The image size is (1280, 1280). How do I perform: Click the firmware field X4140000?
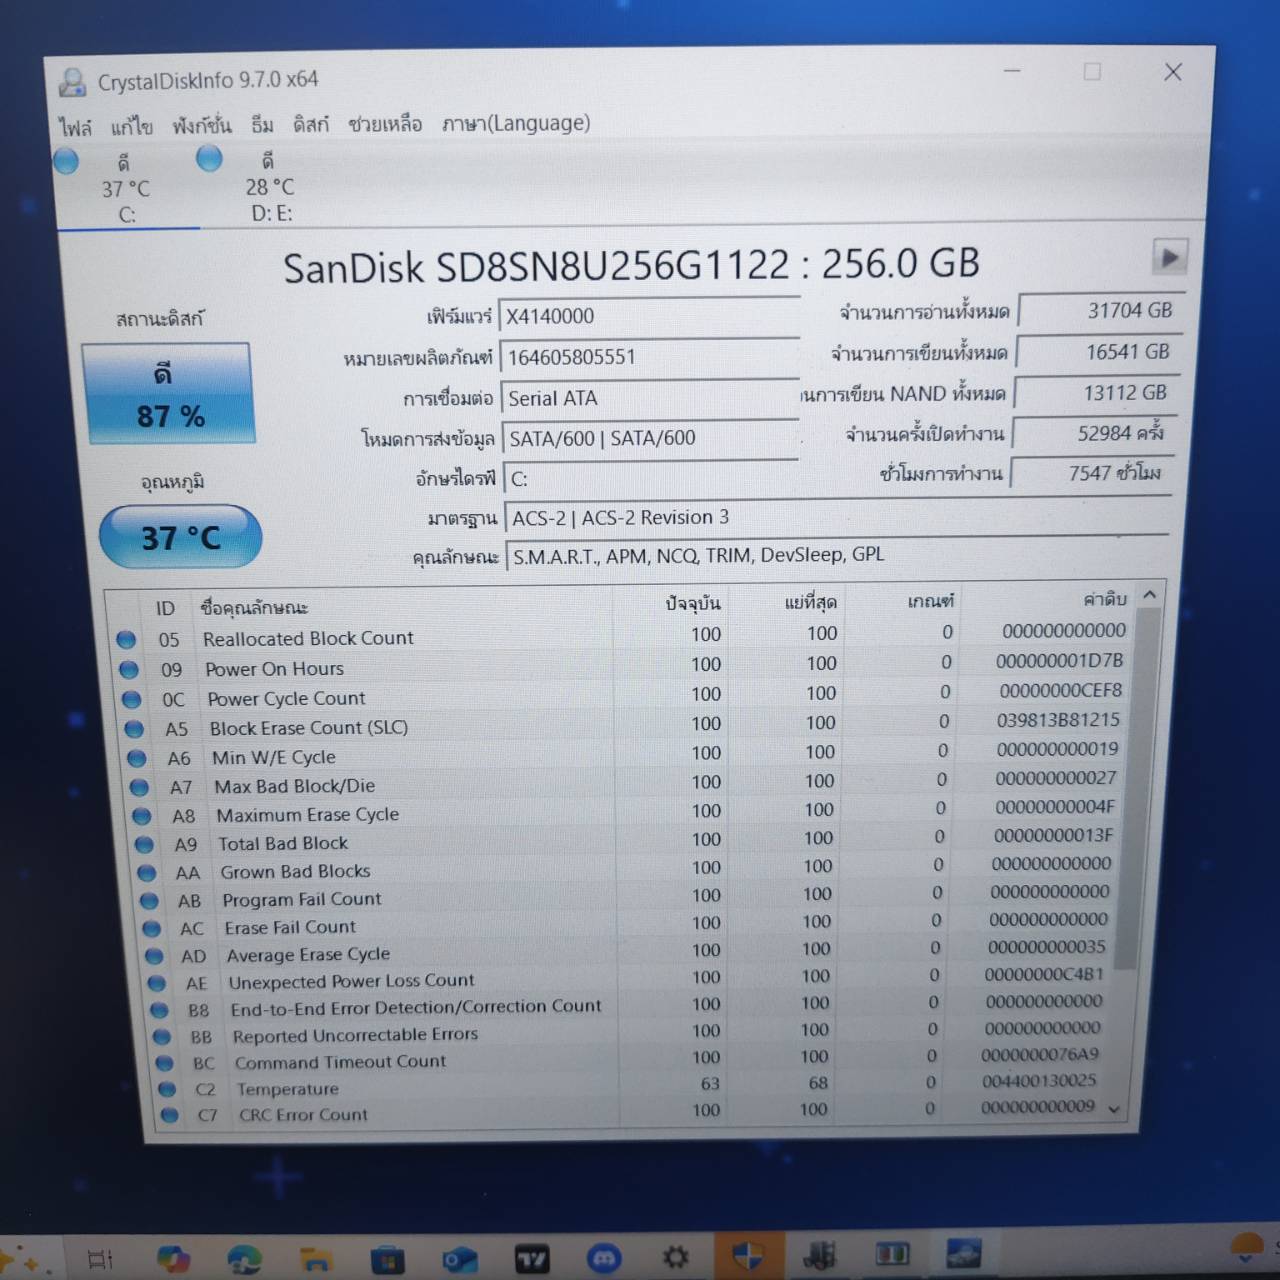point(648,316)
